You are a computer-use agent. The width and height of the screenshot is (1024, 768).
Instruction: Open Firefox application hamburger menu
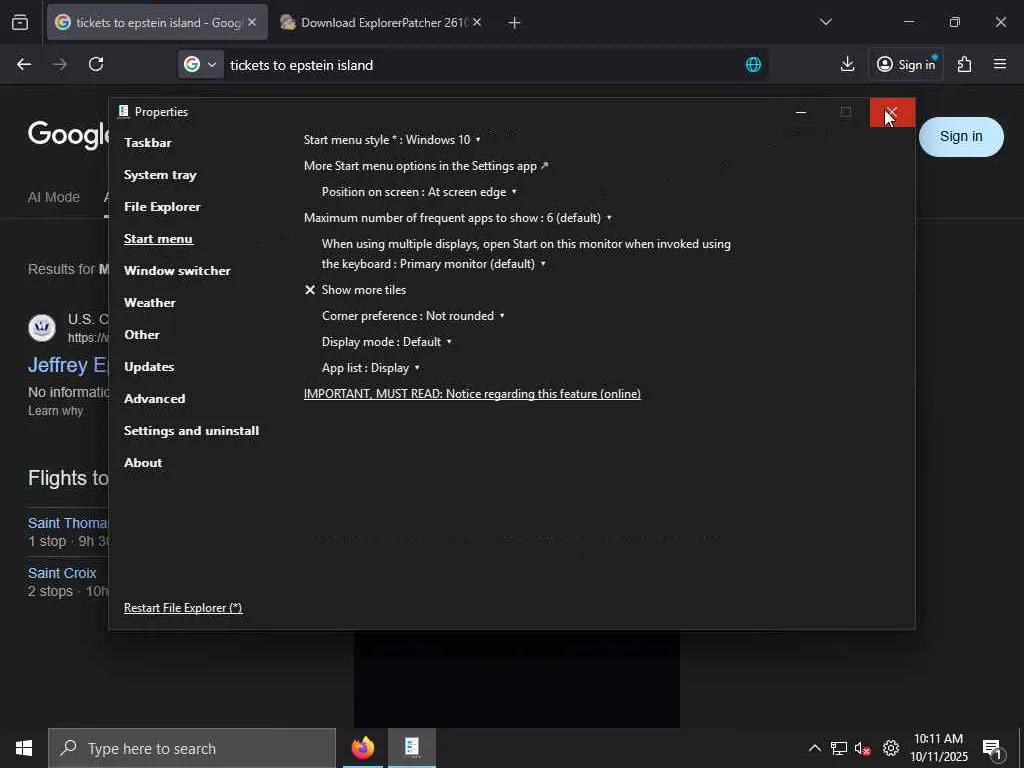[1000, 64]
